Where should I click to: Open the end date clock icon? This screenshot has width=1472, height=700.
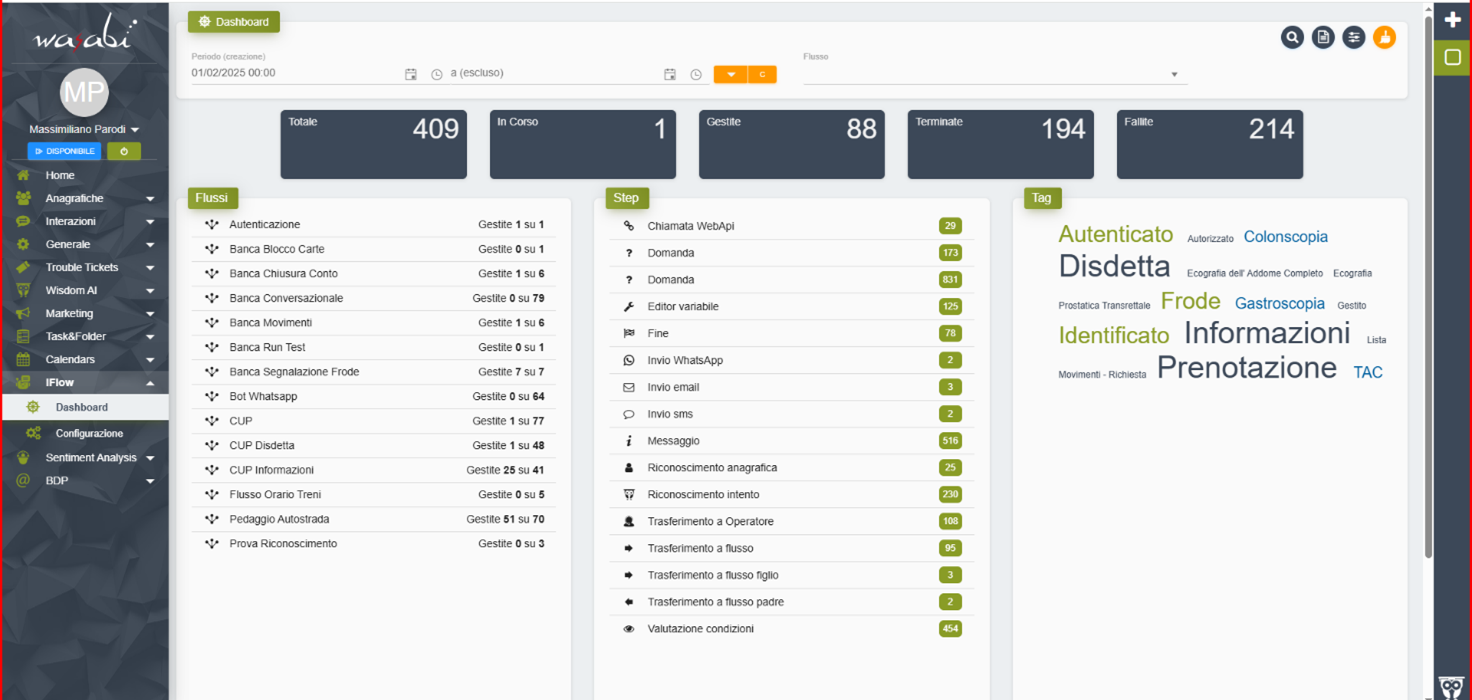click(696, 74)
